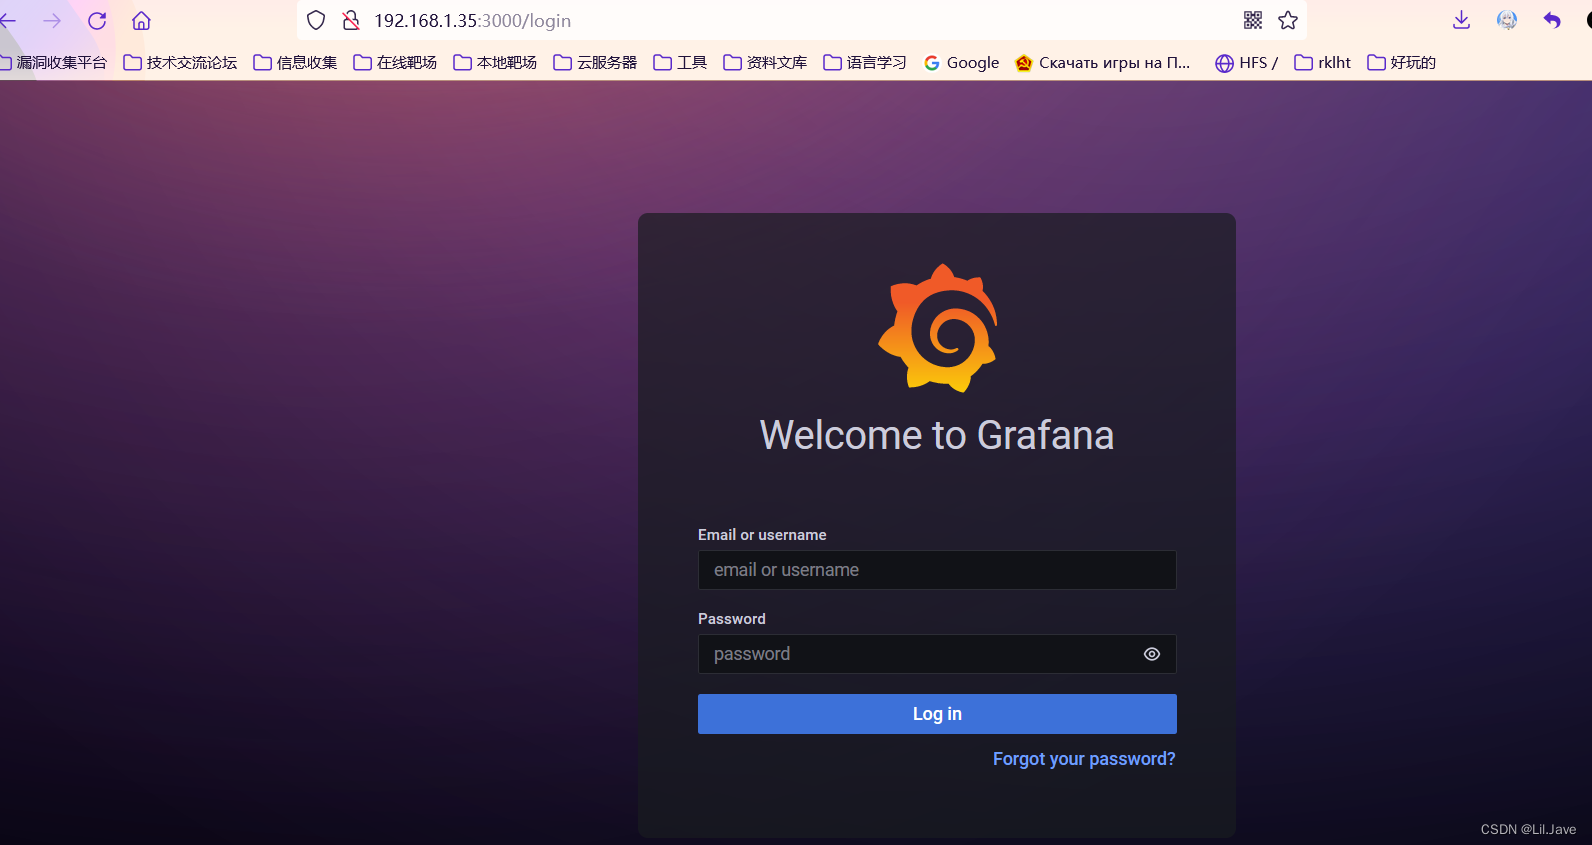Click the Grafana logo
The image size is (1592, 845).
tap(937, 328)
